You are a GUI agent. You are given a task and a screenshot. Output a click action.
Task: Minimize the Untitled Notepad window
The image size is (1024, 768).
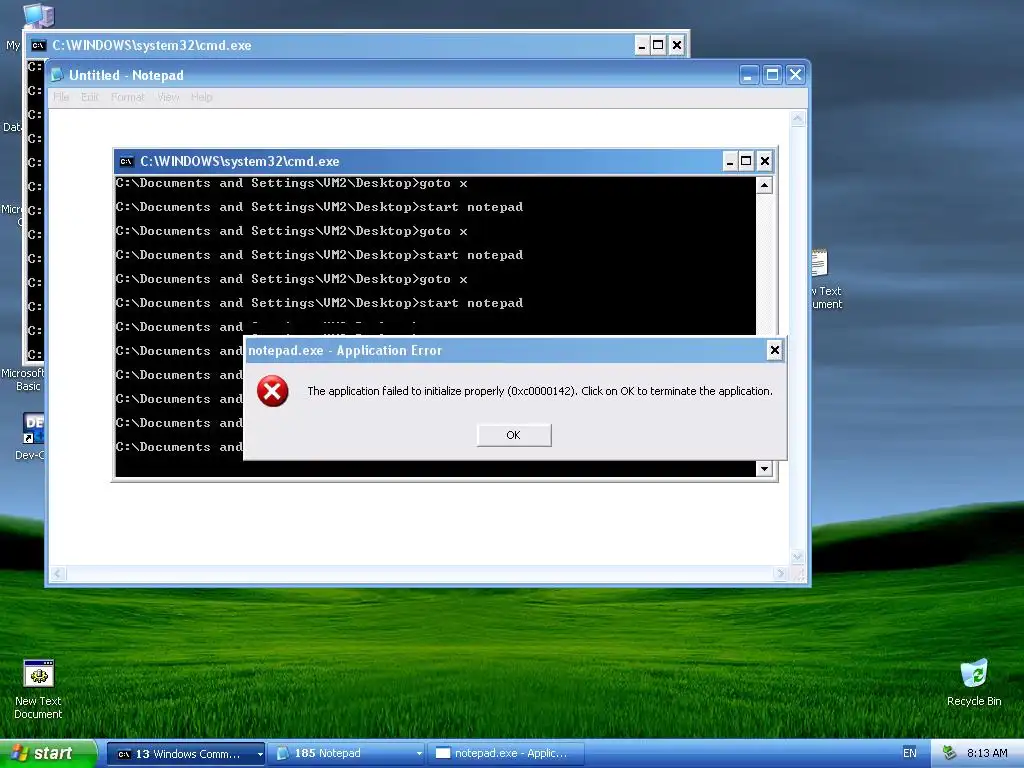748,75
